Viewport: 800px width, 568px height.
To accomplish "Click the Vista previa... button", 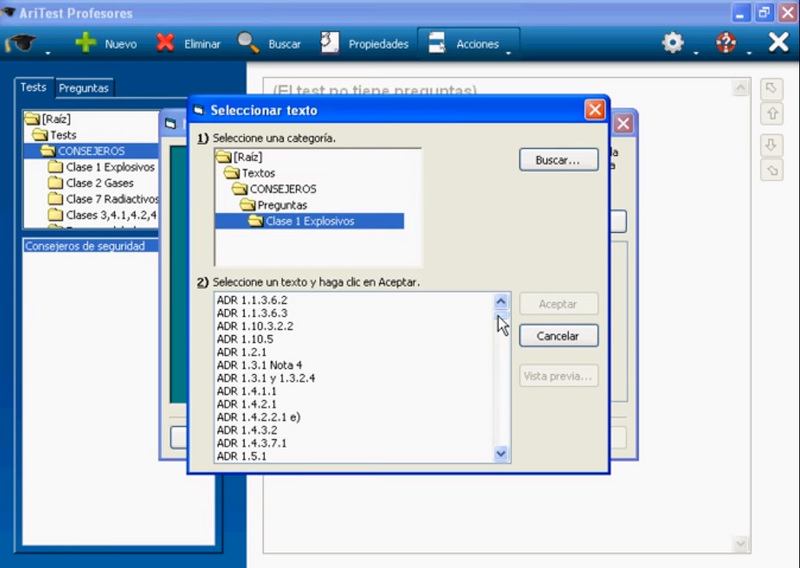I will tap(559, 376).
